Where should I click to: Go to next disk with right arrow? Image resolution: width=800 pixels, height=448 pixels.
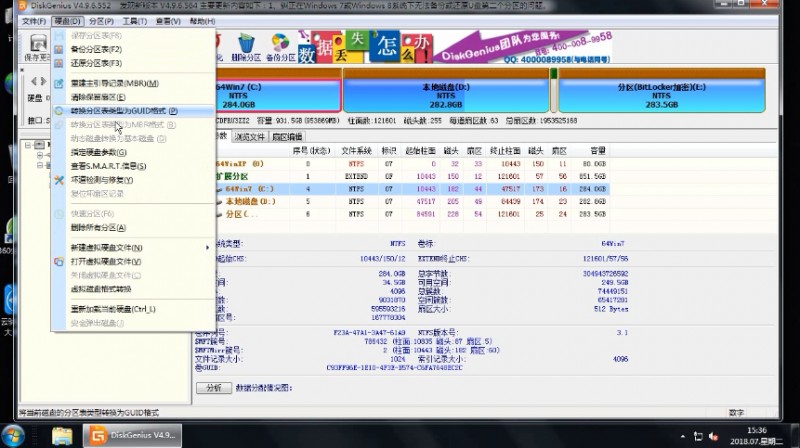[x=43, y=81]
